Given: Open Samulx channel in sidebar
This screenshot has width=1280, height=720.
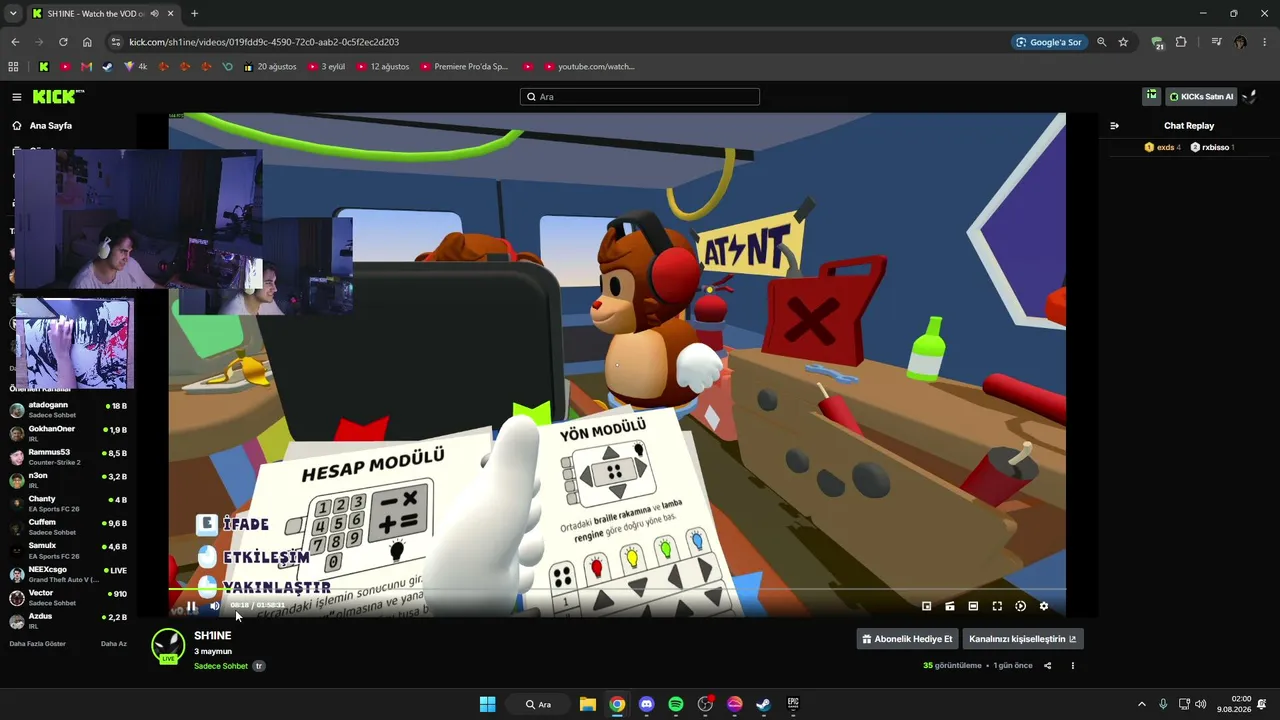Looking at the screenshot, I should pyautogui.click(x=68, y=551).
